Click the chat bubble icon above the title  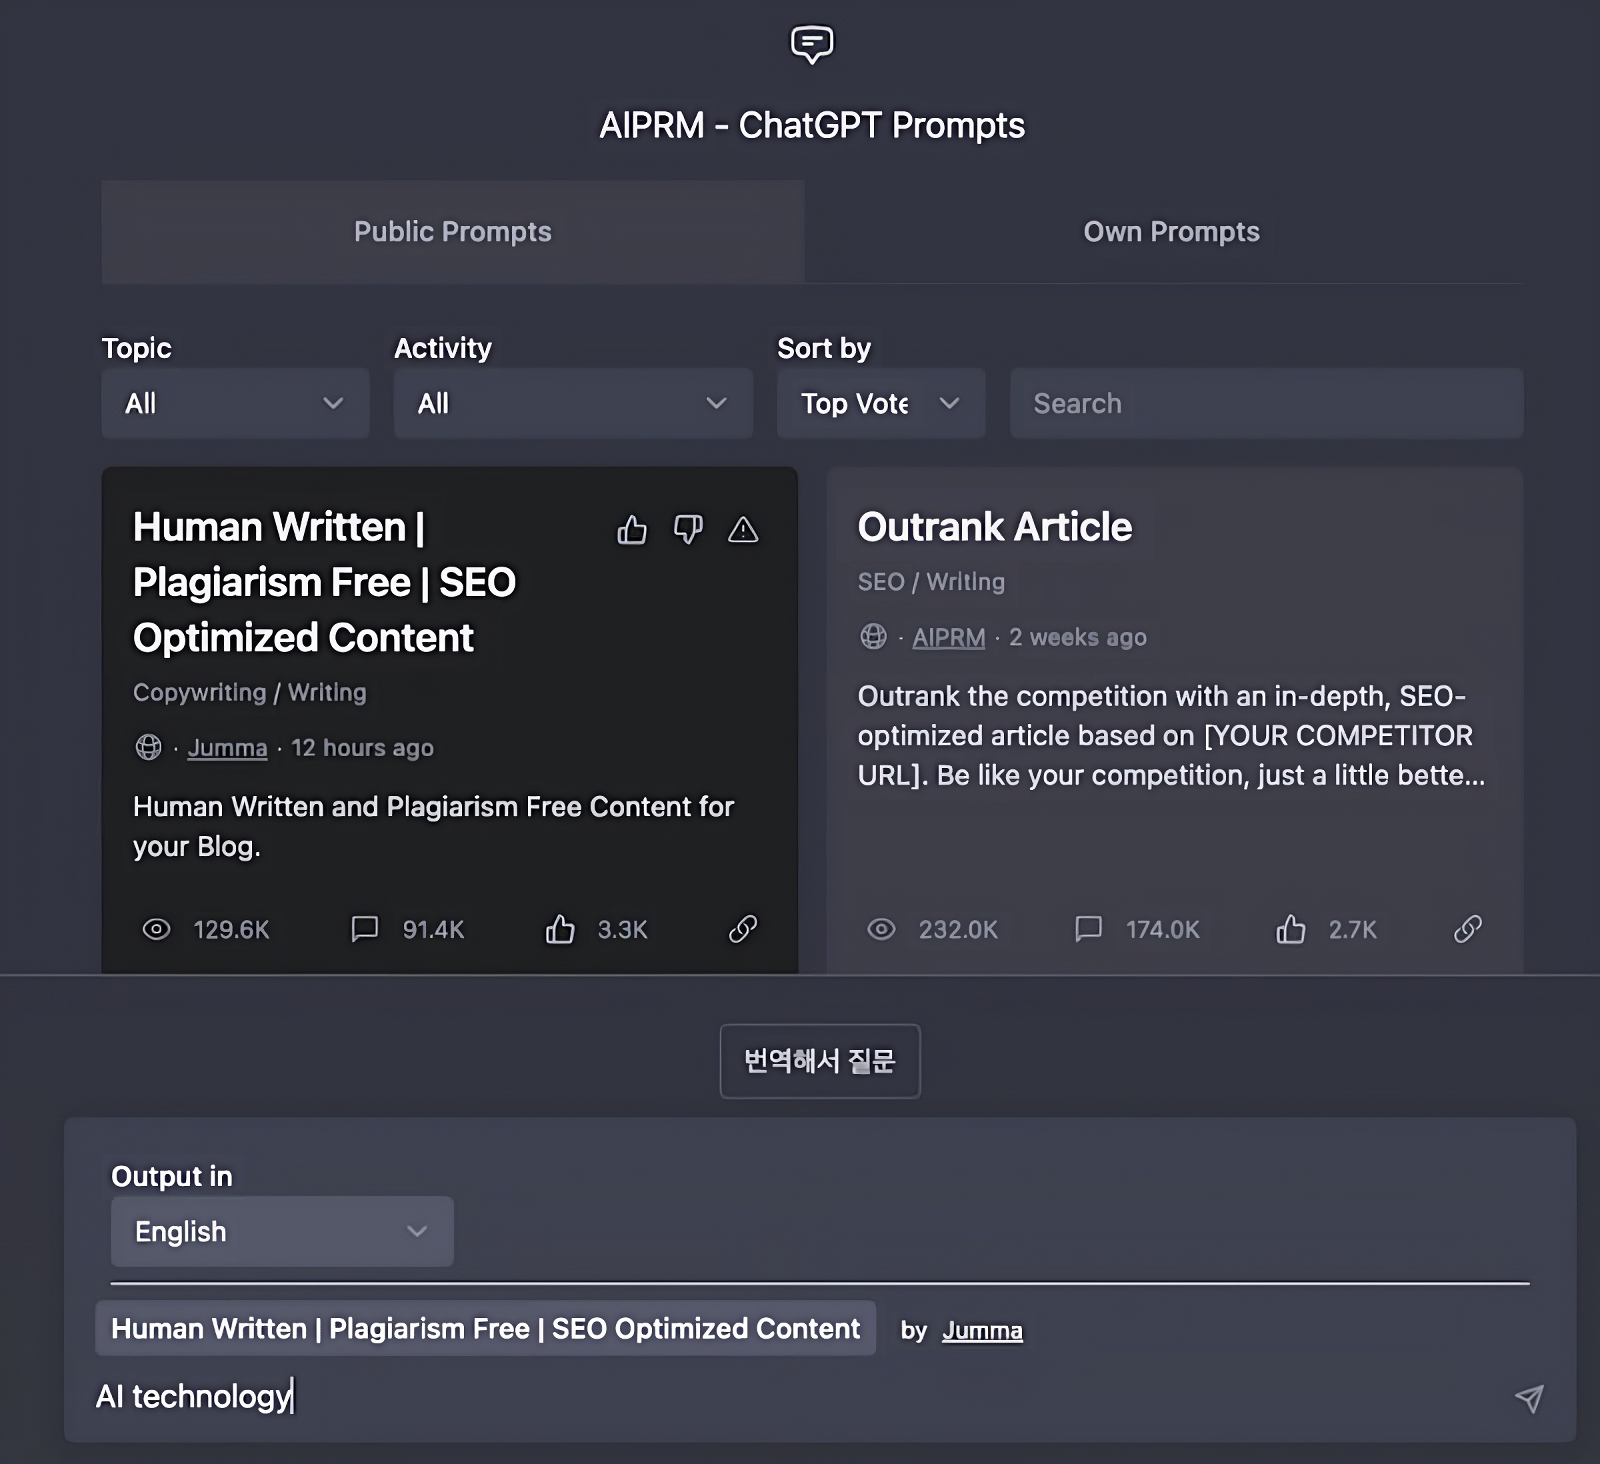tap(812, 44)
